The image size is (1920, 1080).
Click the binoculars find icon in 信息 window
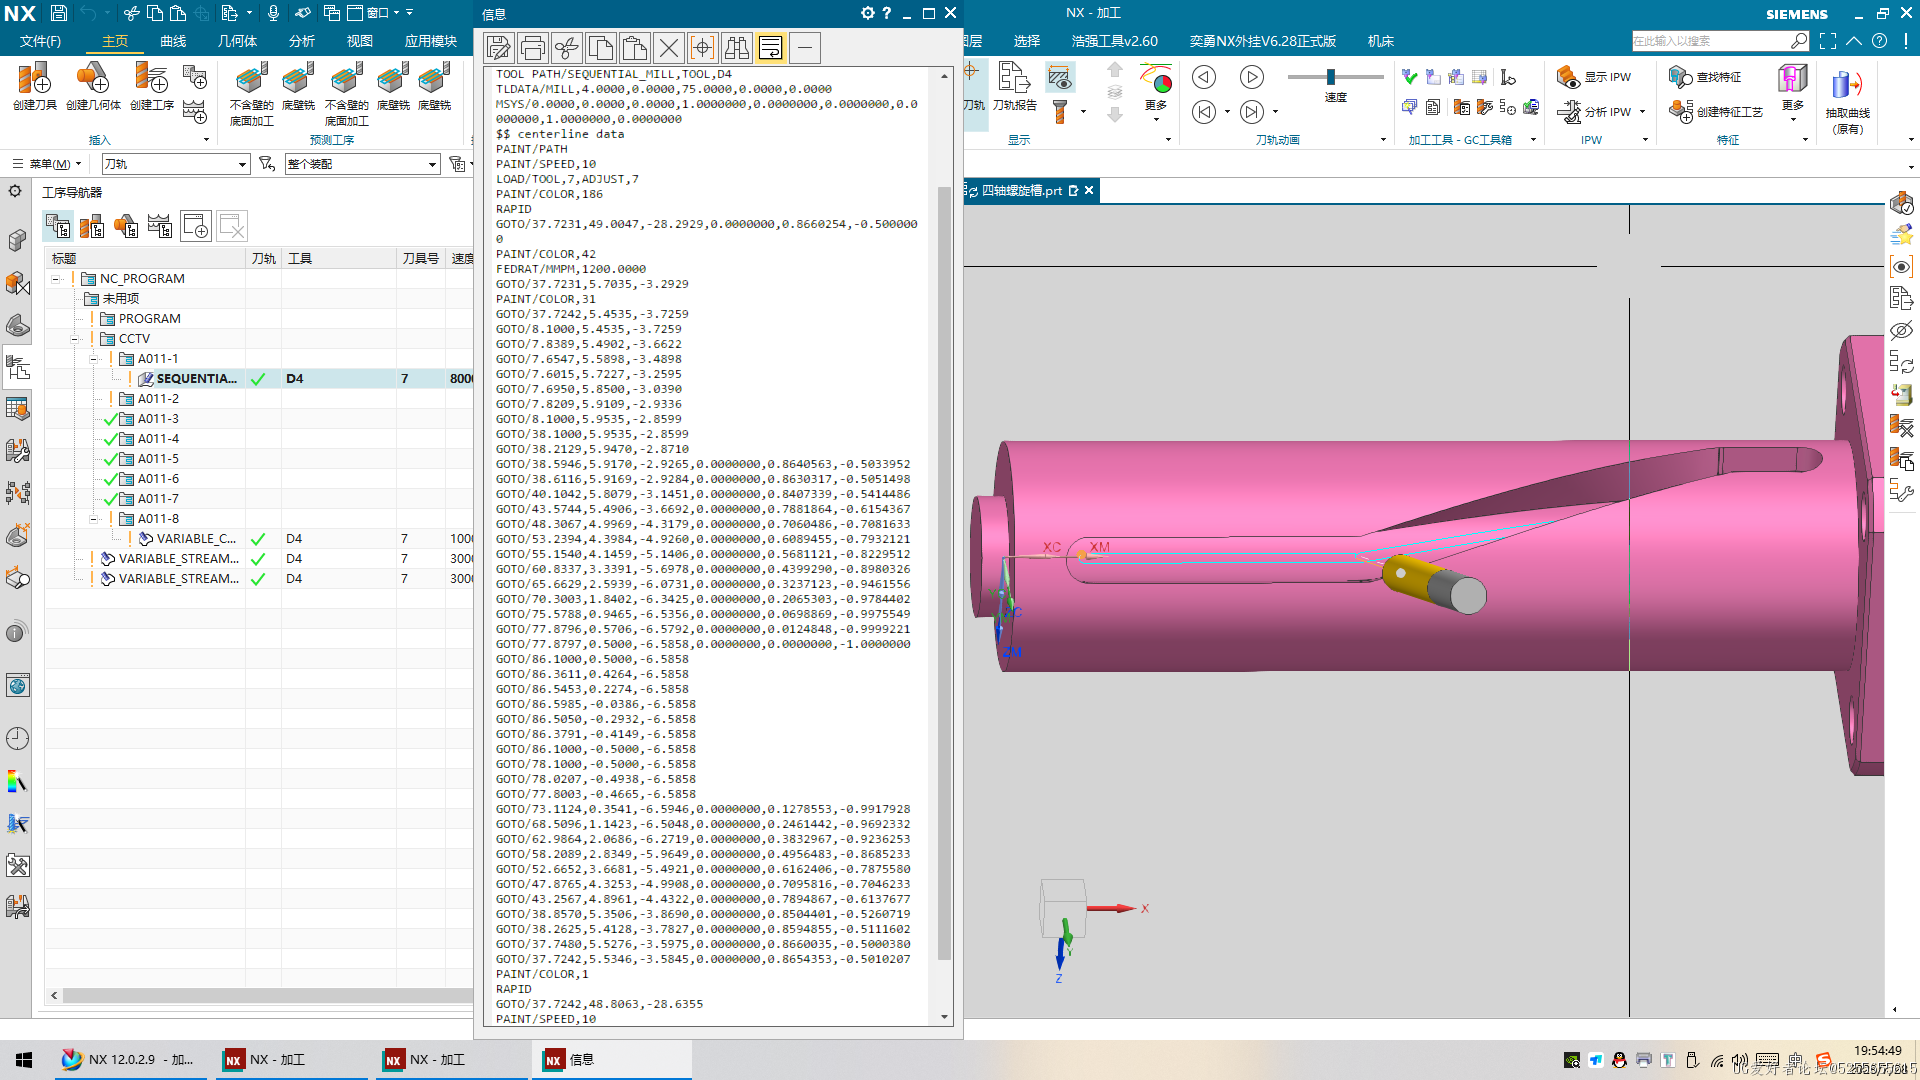[x=737, y=48]
